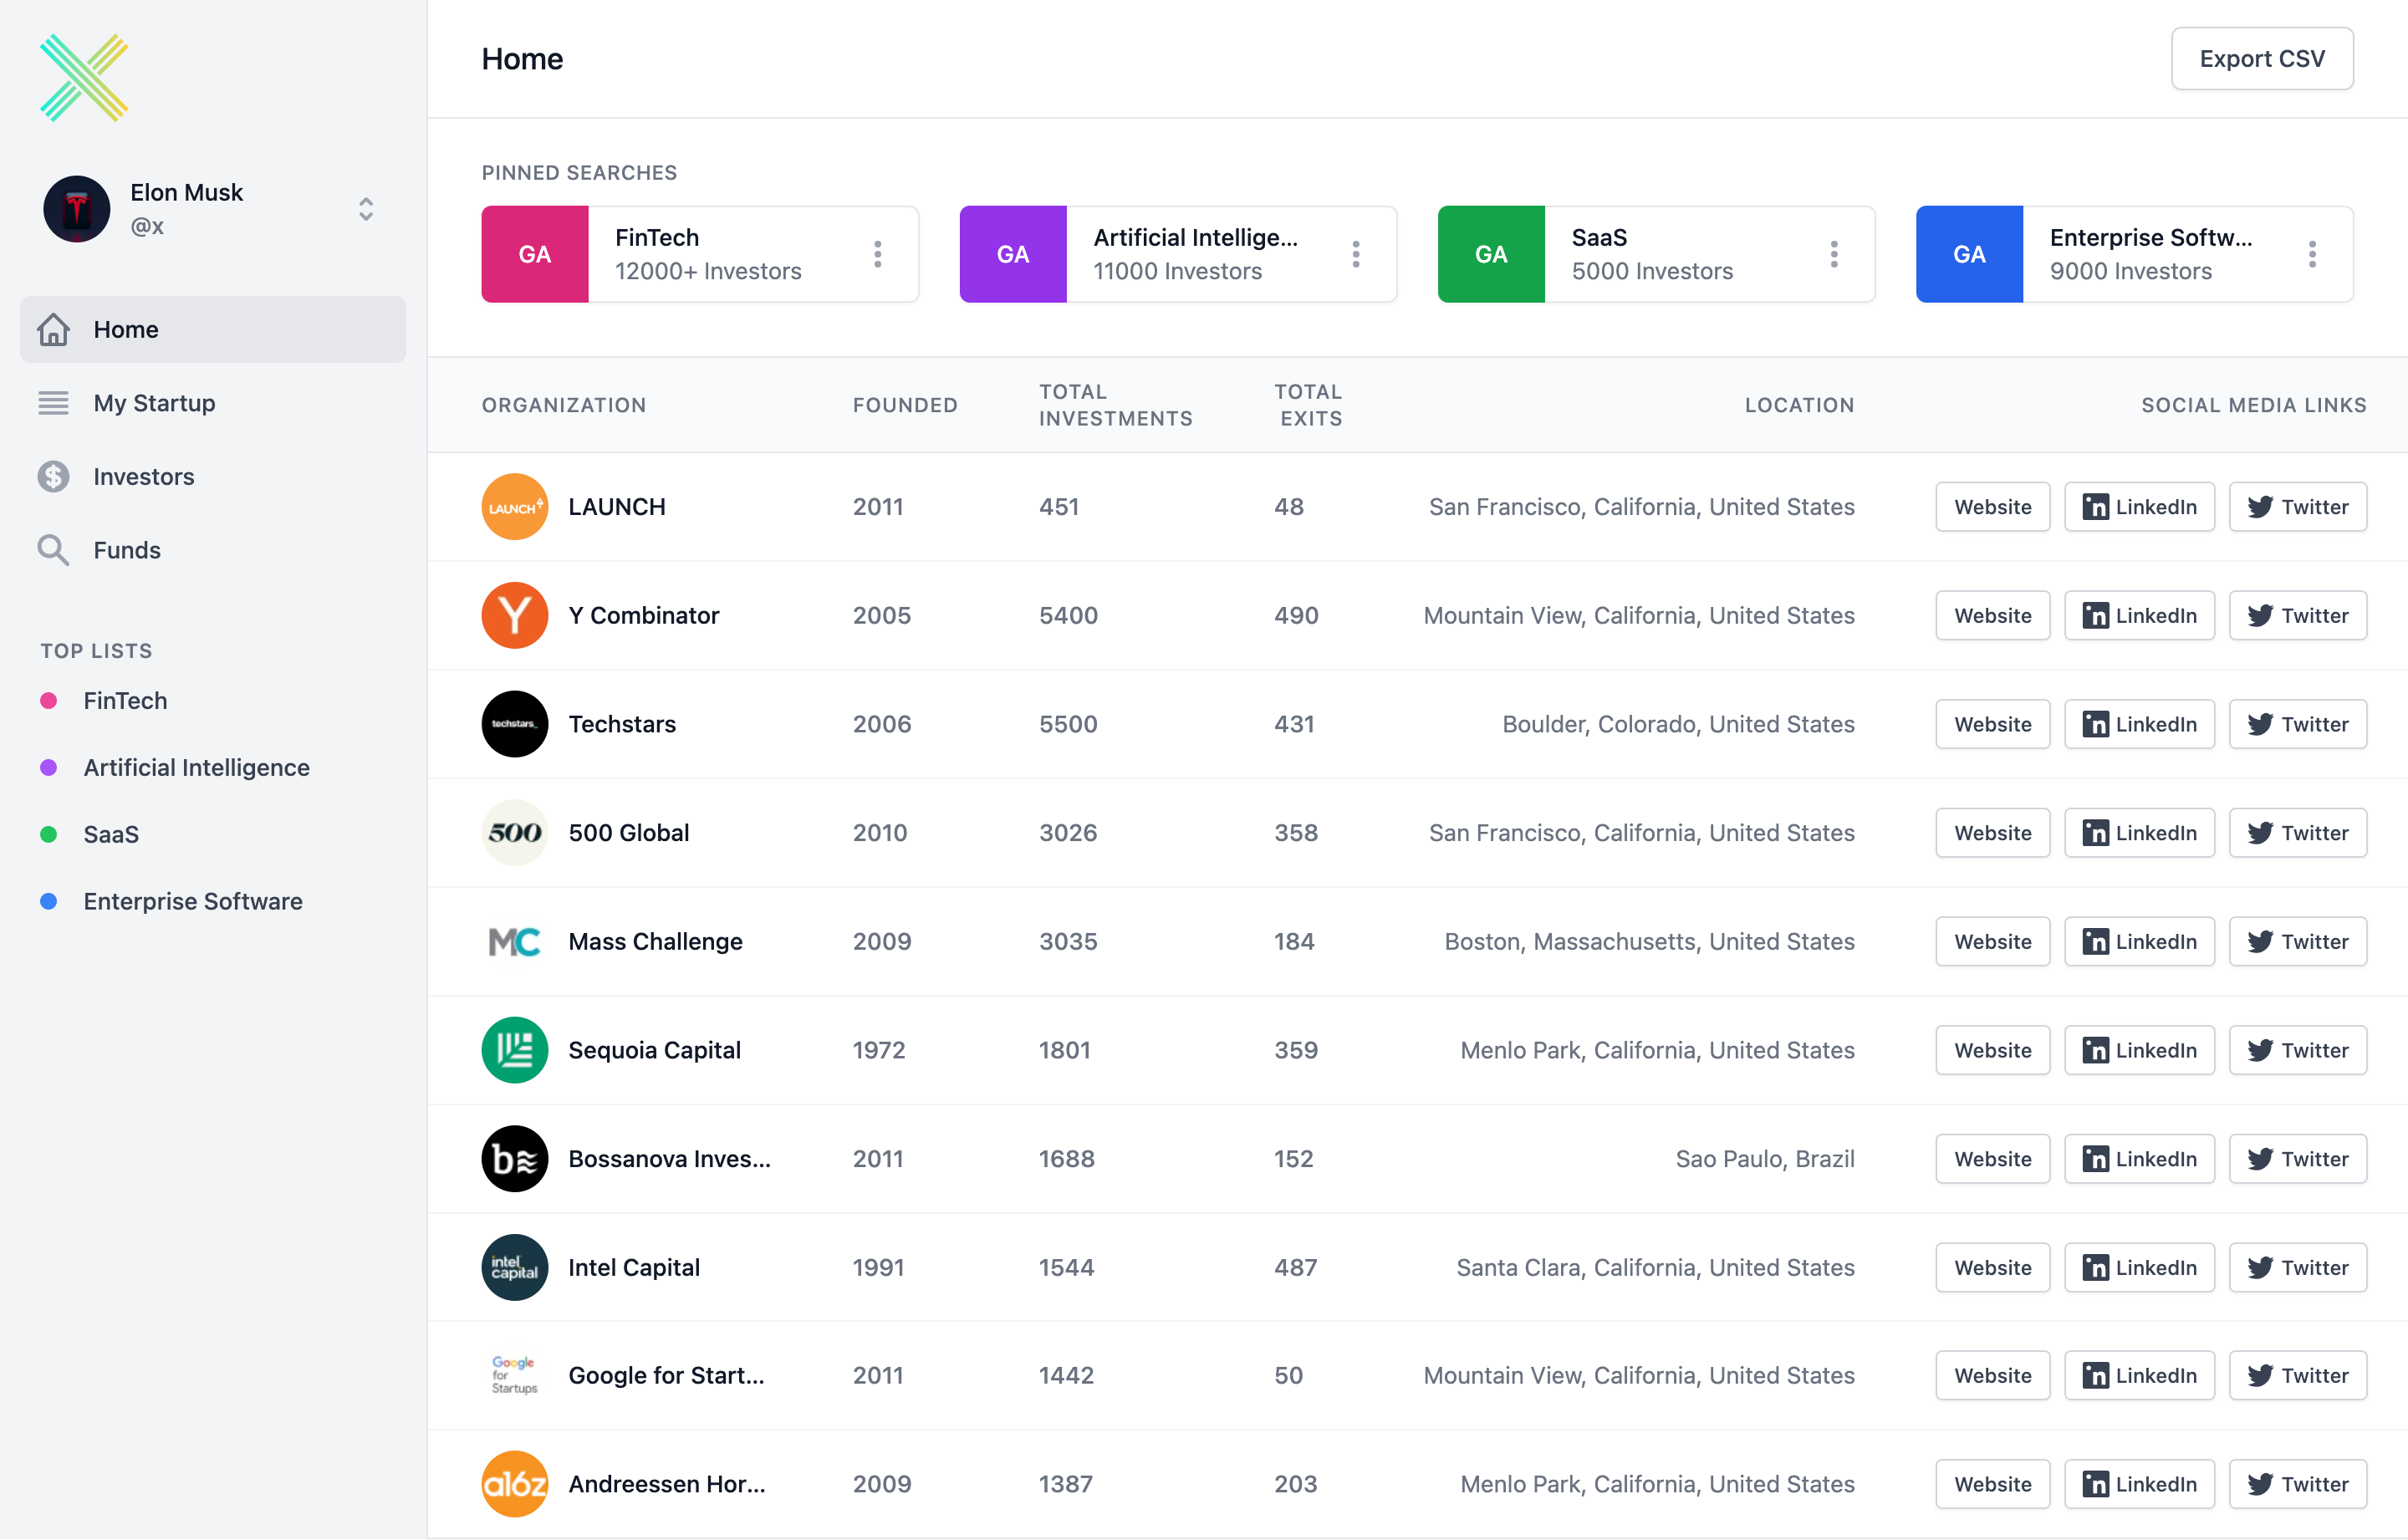This screenshot has height=1540, width=2408.
Task: Open My Startup from the sidebar
Action: pos(154,403)
